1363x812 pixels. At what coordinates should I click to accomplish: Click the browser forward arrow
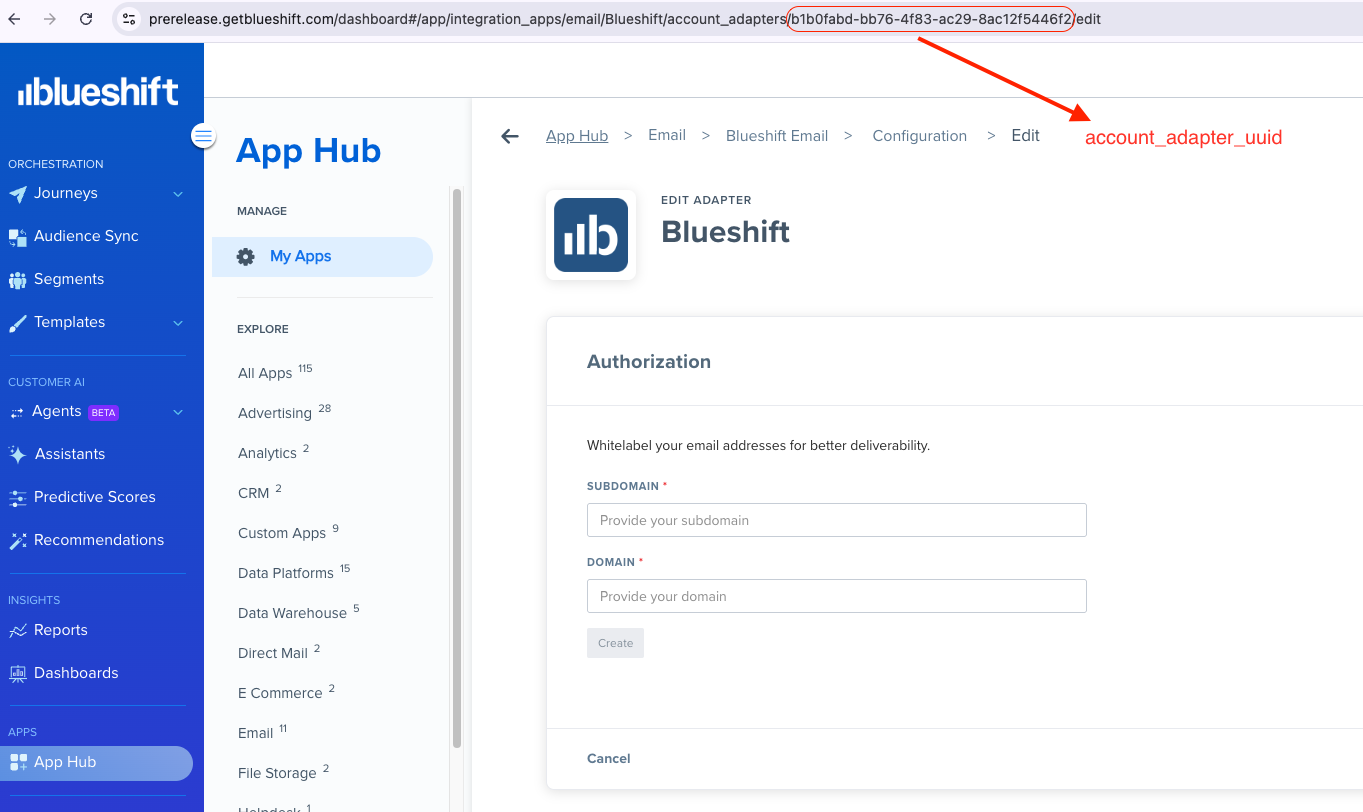click(50, 19)
